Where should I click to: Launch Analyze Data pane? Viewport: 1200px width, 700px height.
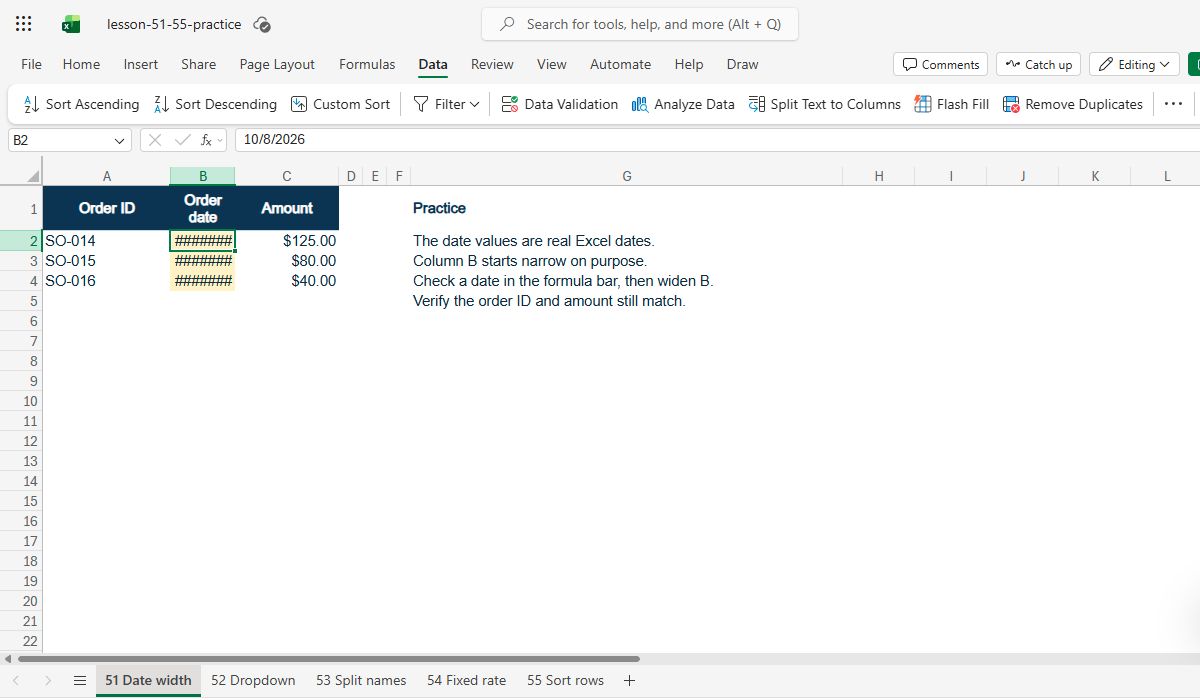(x=683, y=104)
